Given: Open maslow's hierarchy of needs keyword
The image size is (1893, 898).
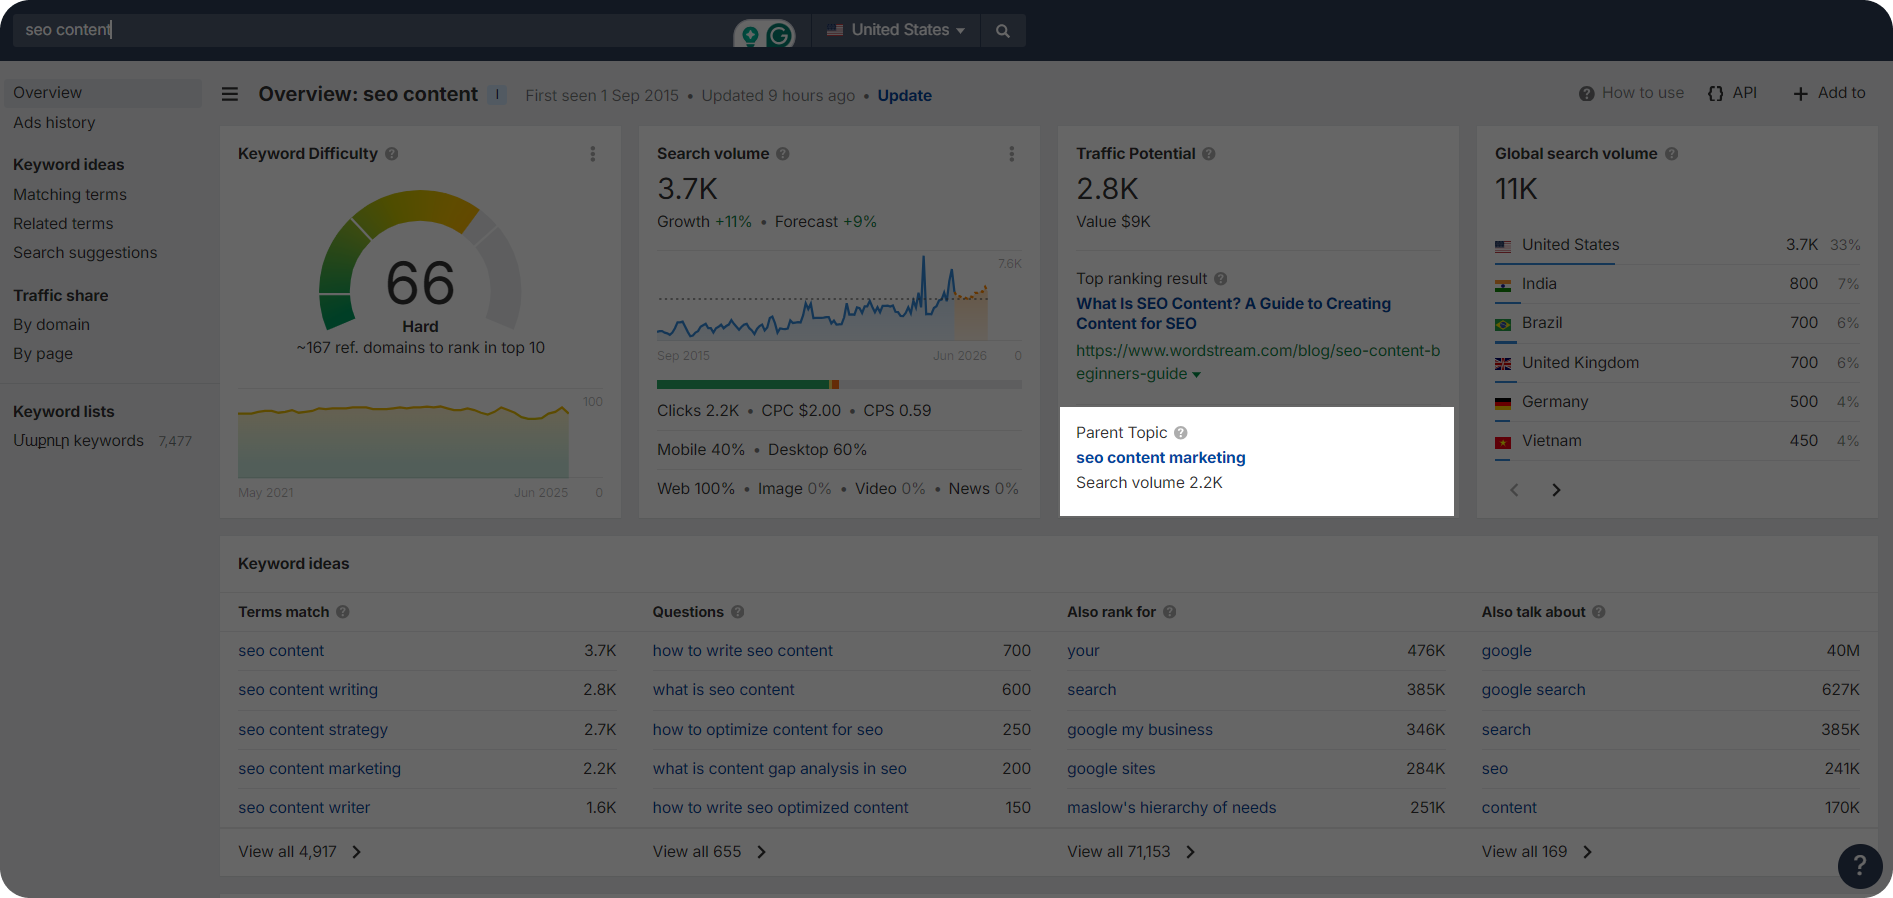Looking at the screenshot, I should click(1172, 808).
